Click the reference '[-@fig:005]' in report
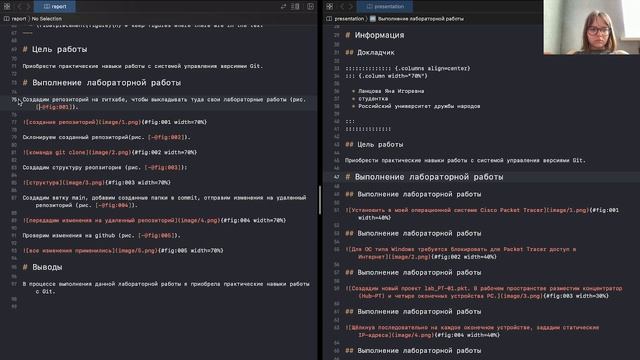Screen dimensions: 640x360 pos(156,236)
